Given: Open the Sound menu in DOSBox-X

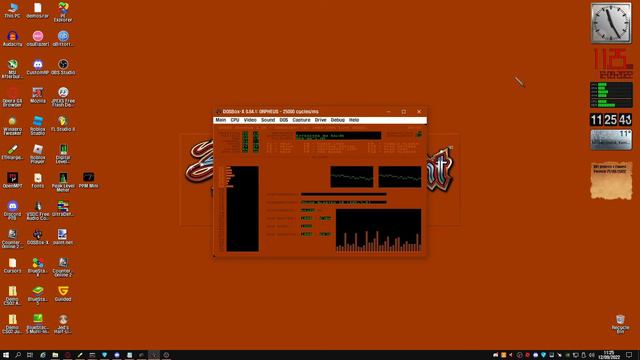Looking at the screenshot, I should click(268, 120).
